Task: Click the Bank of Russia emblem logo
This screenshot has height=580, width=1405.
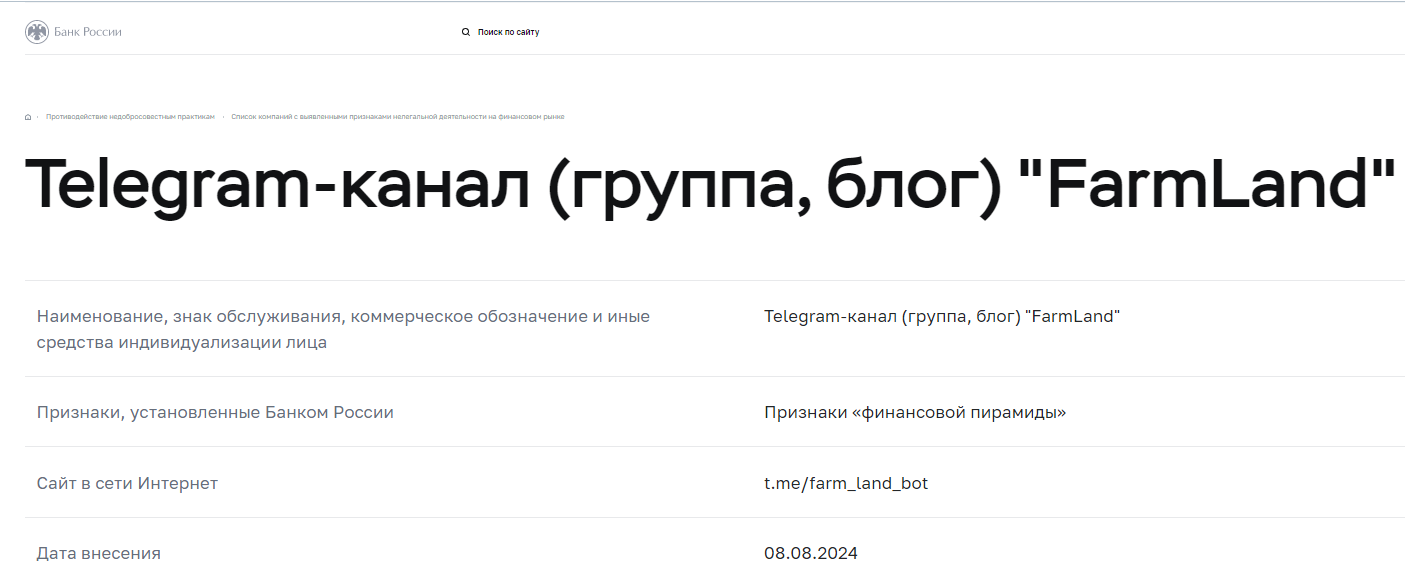Action: tap(37, 32)
